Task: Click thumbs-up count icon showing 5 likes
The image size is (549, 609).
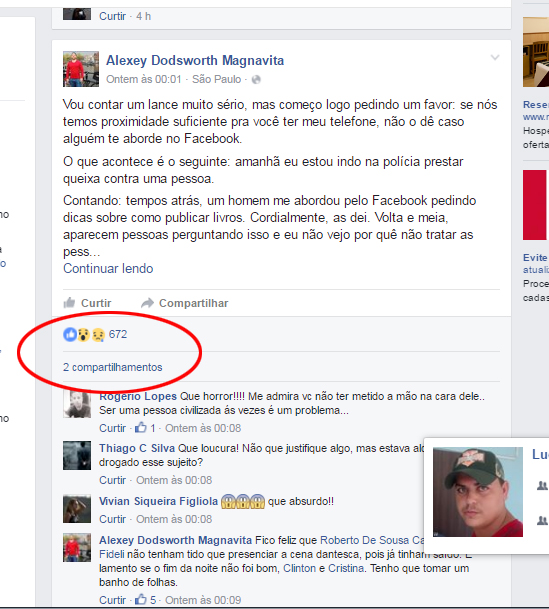Action: pos(141,600)
